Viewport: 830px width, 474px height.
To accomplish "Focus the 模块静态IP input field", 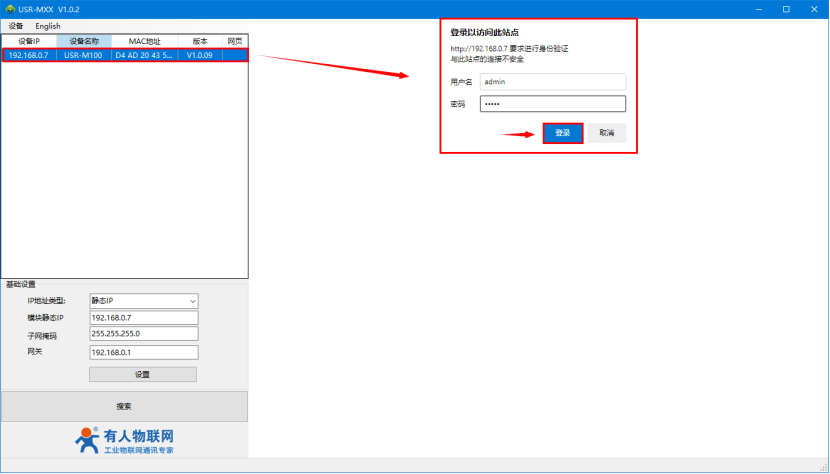I will point(144,317).
